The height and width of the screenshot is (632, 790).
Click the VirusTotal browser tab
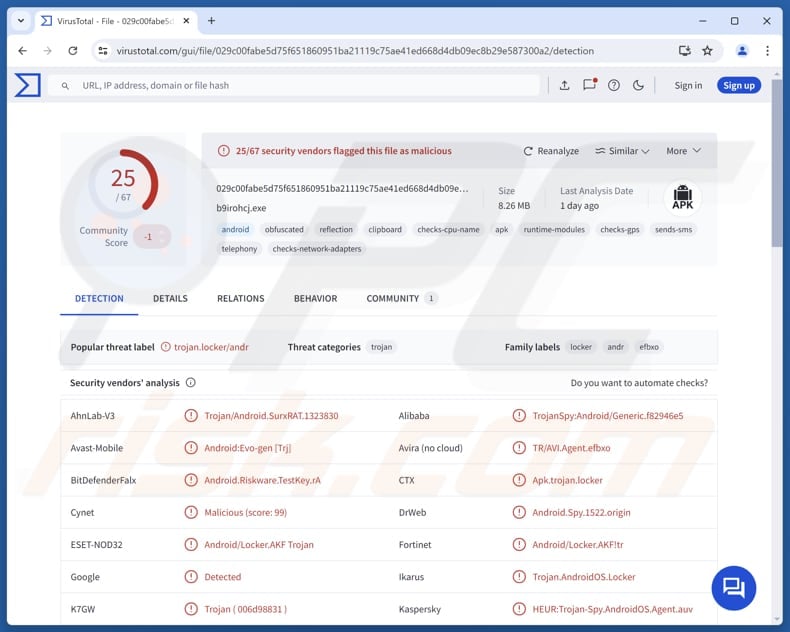pos(115,21)
